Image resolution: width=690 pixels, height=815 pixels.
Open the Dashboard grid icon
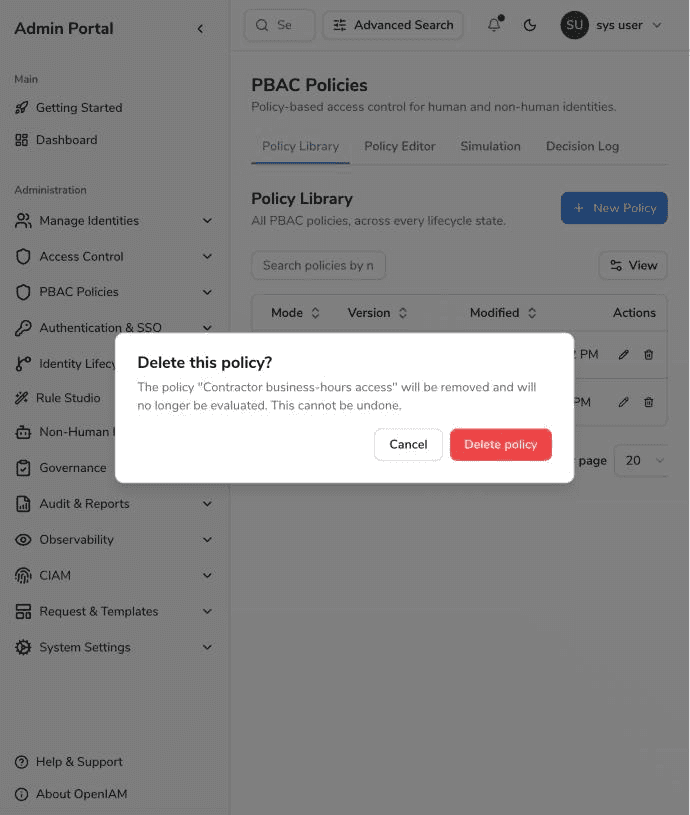pos(21,140)
